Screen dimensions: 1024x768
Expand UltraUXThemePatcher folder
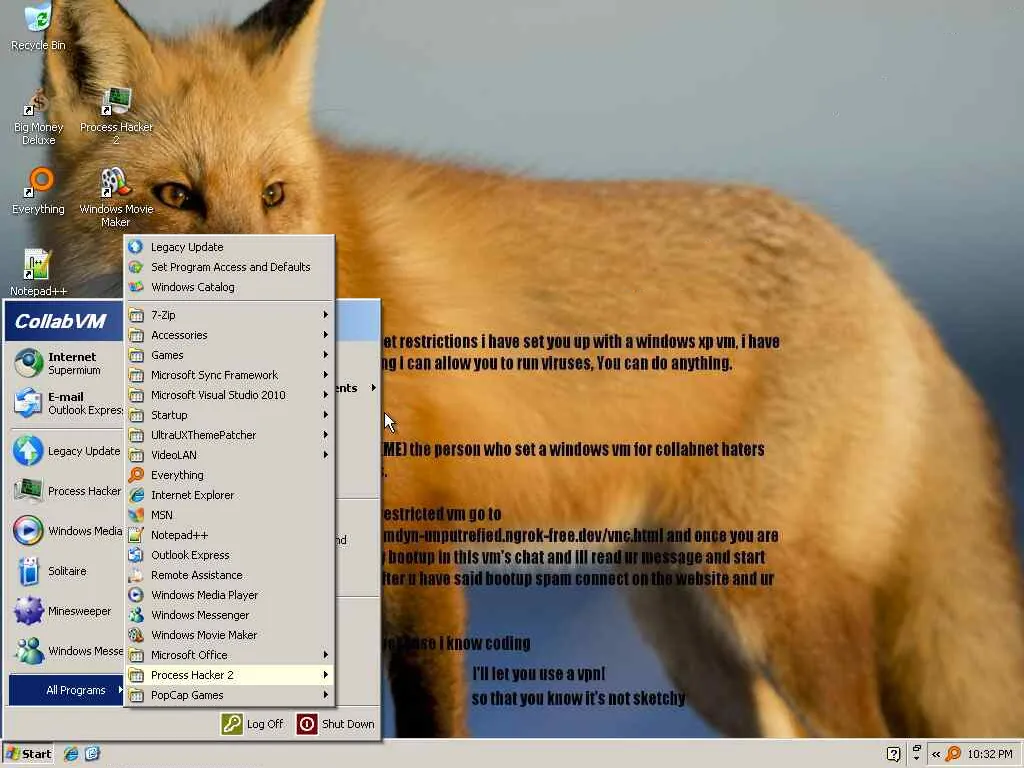tap(229, 435)
